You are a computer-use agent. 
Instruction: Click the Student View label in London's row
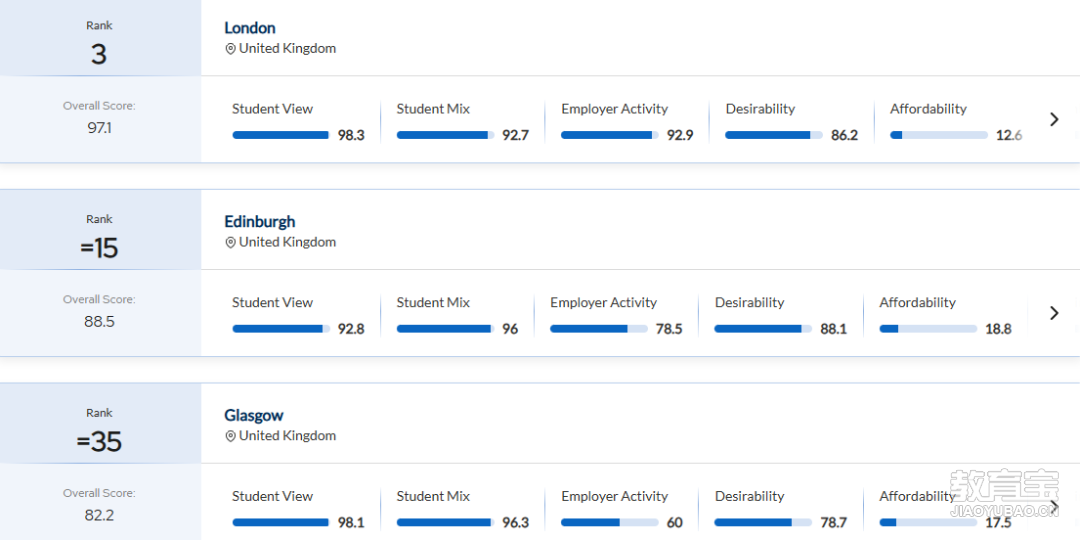click(x=272, y=109)
